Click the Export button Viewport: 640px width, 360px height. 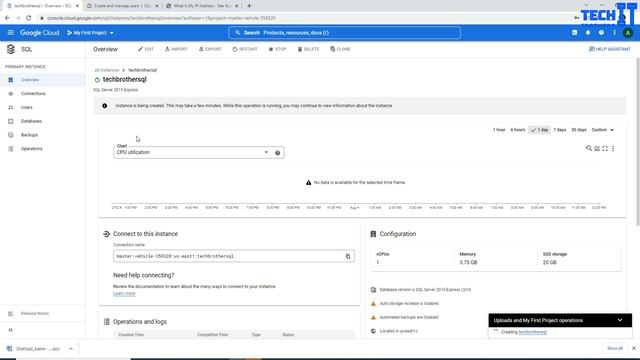point(210,49)
